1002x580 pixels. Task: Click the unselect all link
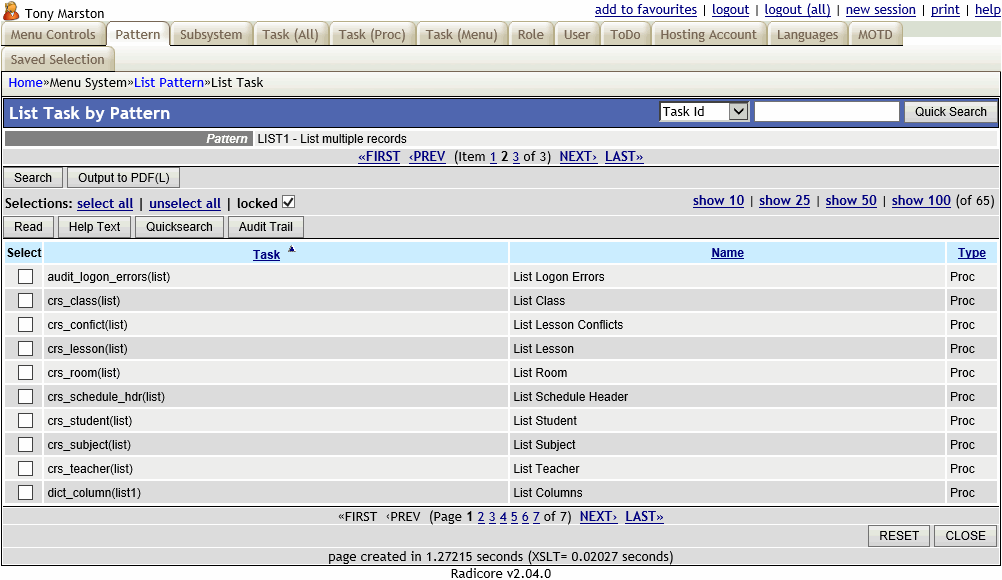[x=185, y=203]
